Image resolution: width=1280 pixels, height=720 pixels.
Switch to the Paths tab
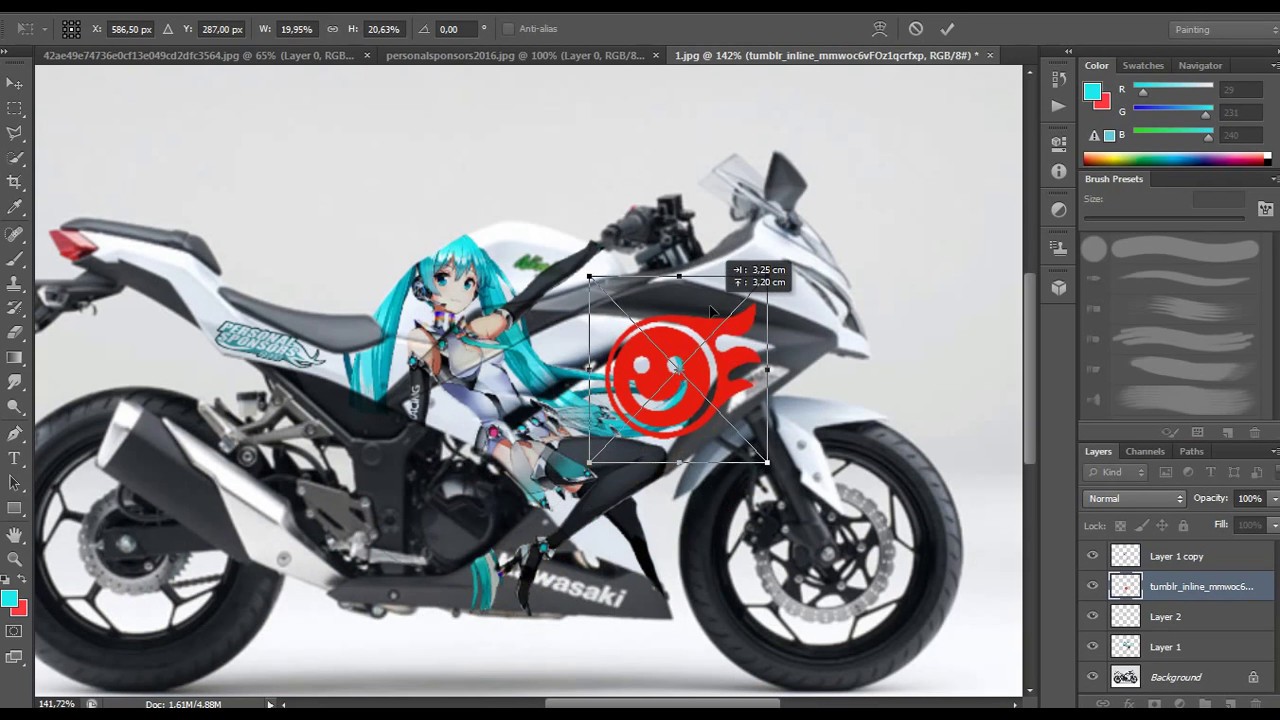pos(1191,451)
